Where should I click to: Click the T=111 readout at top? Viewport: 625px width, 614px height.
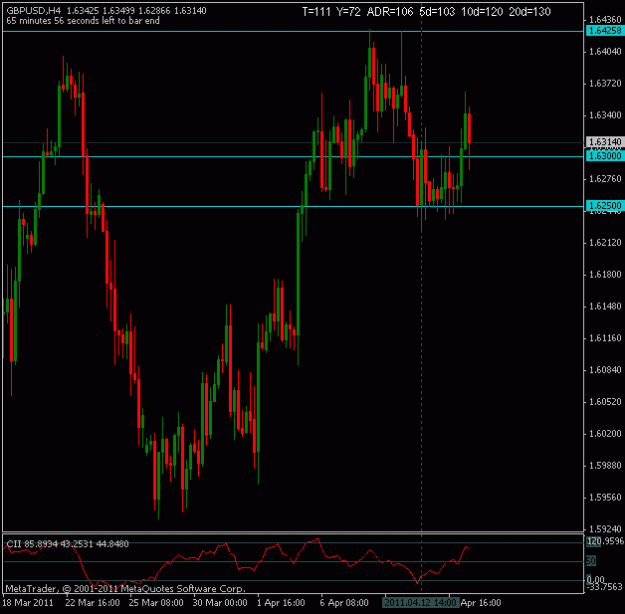pyautogui.click(x=316, y=12)
